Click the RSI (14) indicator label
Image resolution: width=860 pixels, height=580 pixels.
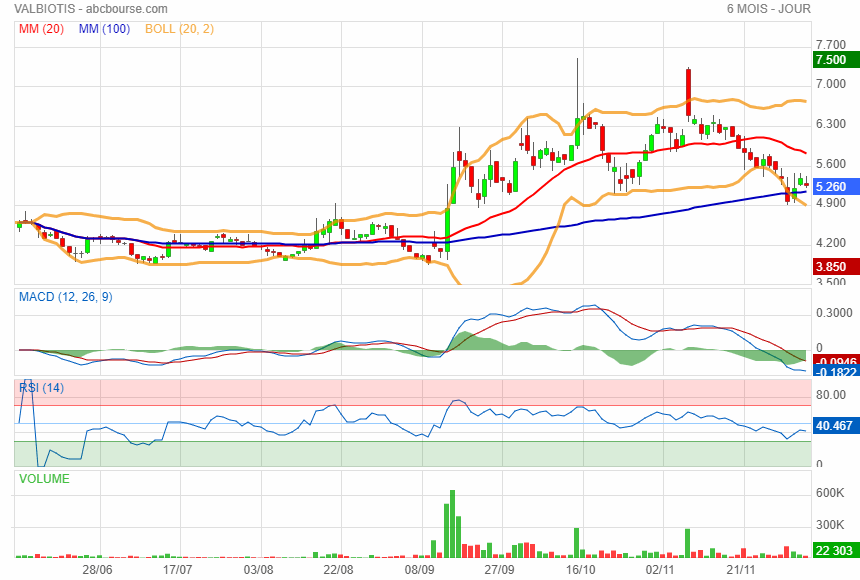[x=41, y=388]
